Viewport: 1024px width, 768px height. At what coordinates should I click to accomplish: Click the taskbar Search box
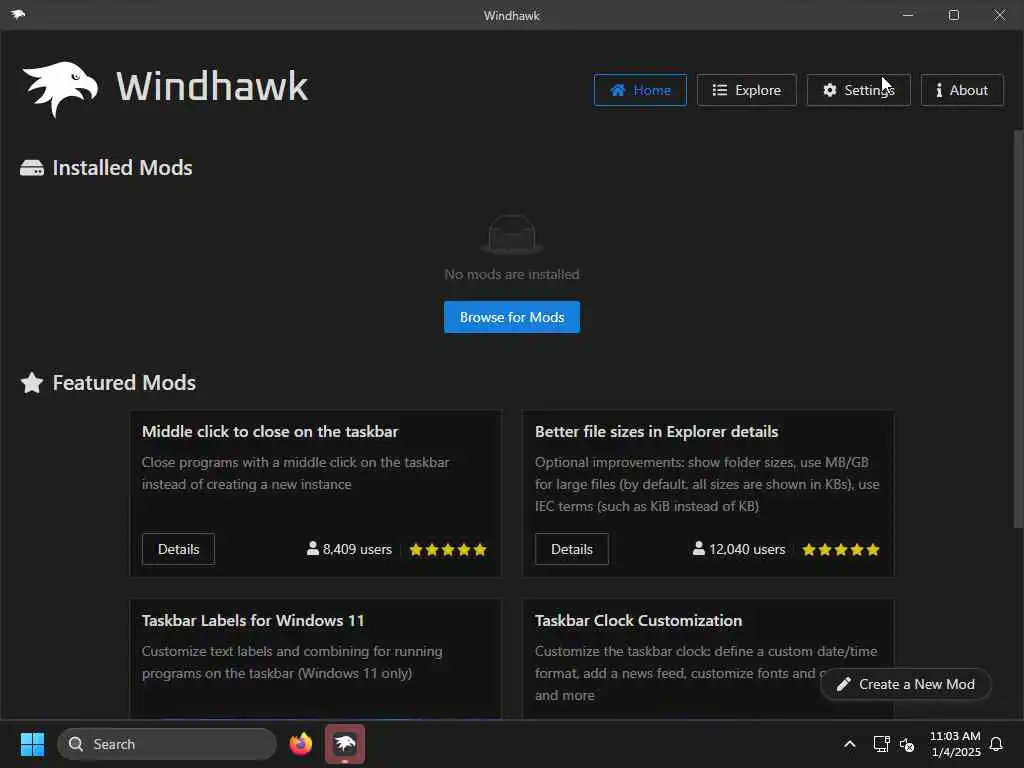coord(167,744)
